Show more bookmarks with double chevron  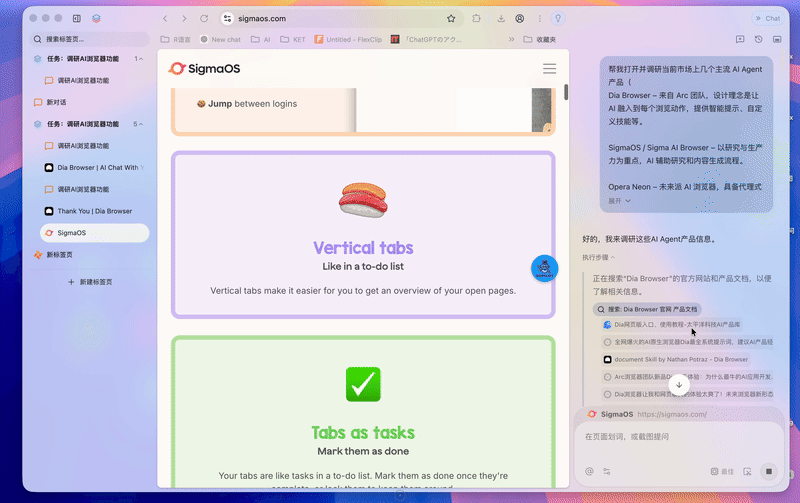pos(511,39)
